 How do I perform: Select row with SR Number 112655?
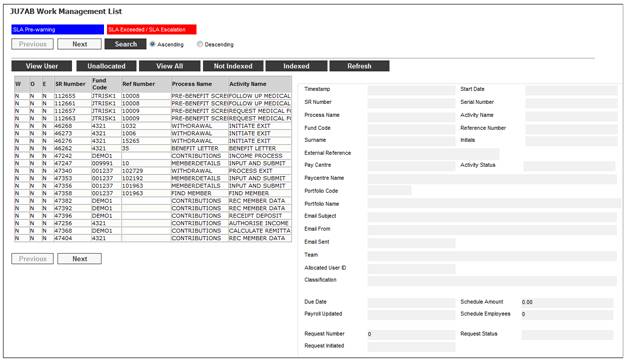pos(153,96)
